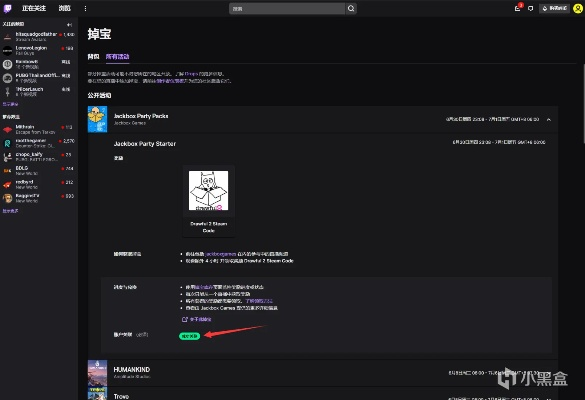The width and height of the screenshot is (585, 400).
Task: Click the magnifier search button
Action: coord(351,9)
